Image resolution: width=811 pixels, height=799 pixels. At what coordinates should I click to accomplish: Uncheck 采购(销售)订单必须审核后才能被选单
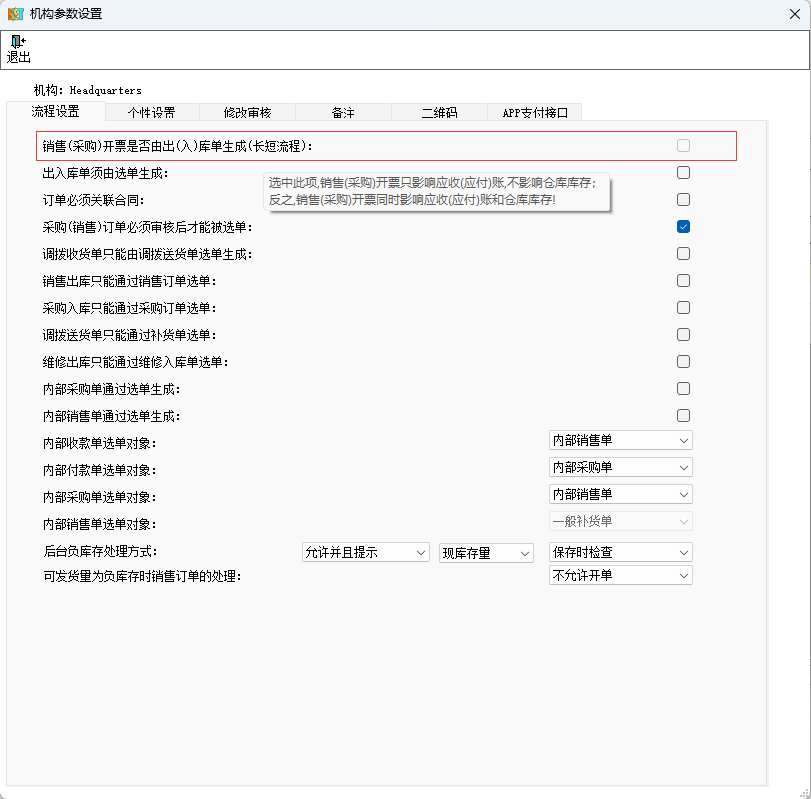(x=683, y=227)
